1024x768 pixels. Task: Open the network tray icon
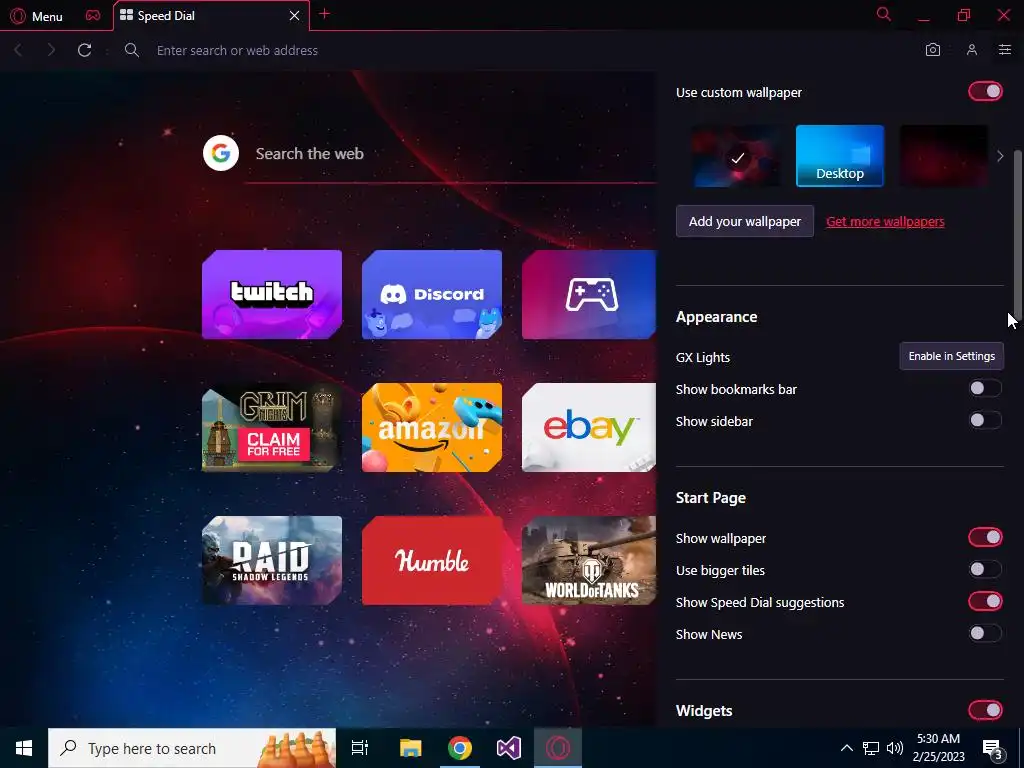(x=871, y=748)
